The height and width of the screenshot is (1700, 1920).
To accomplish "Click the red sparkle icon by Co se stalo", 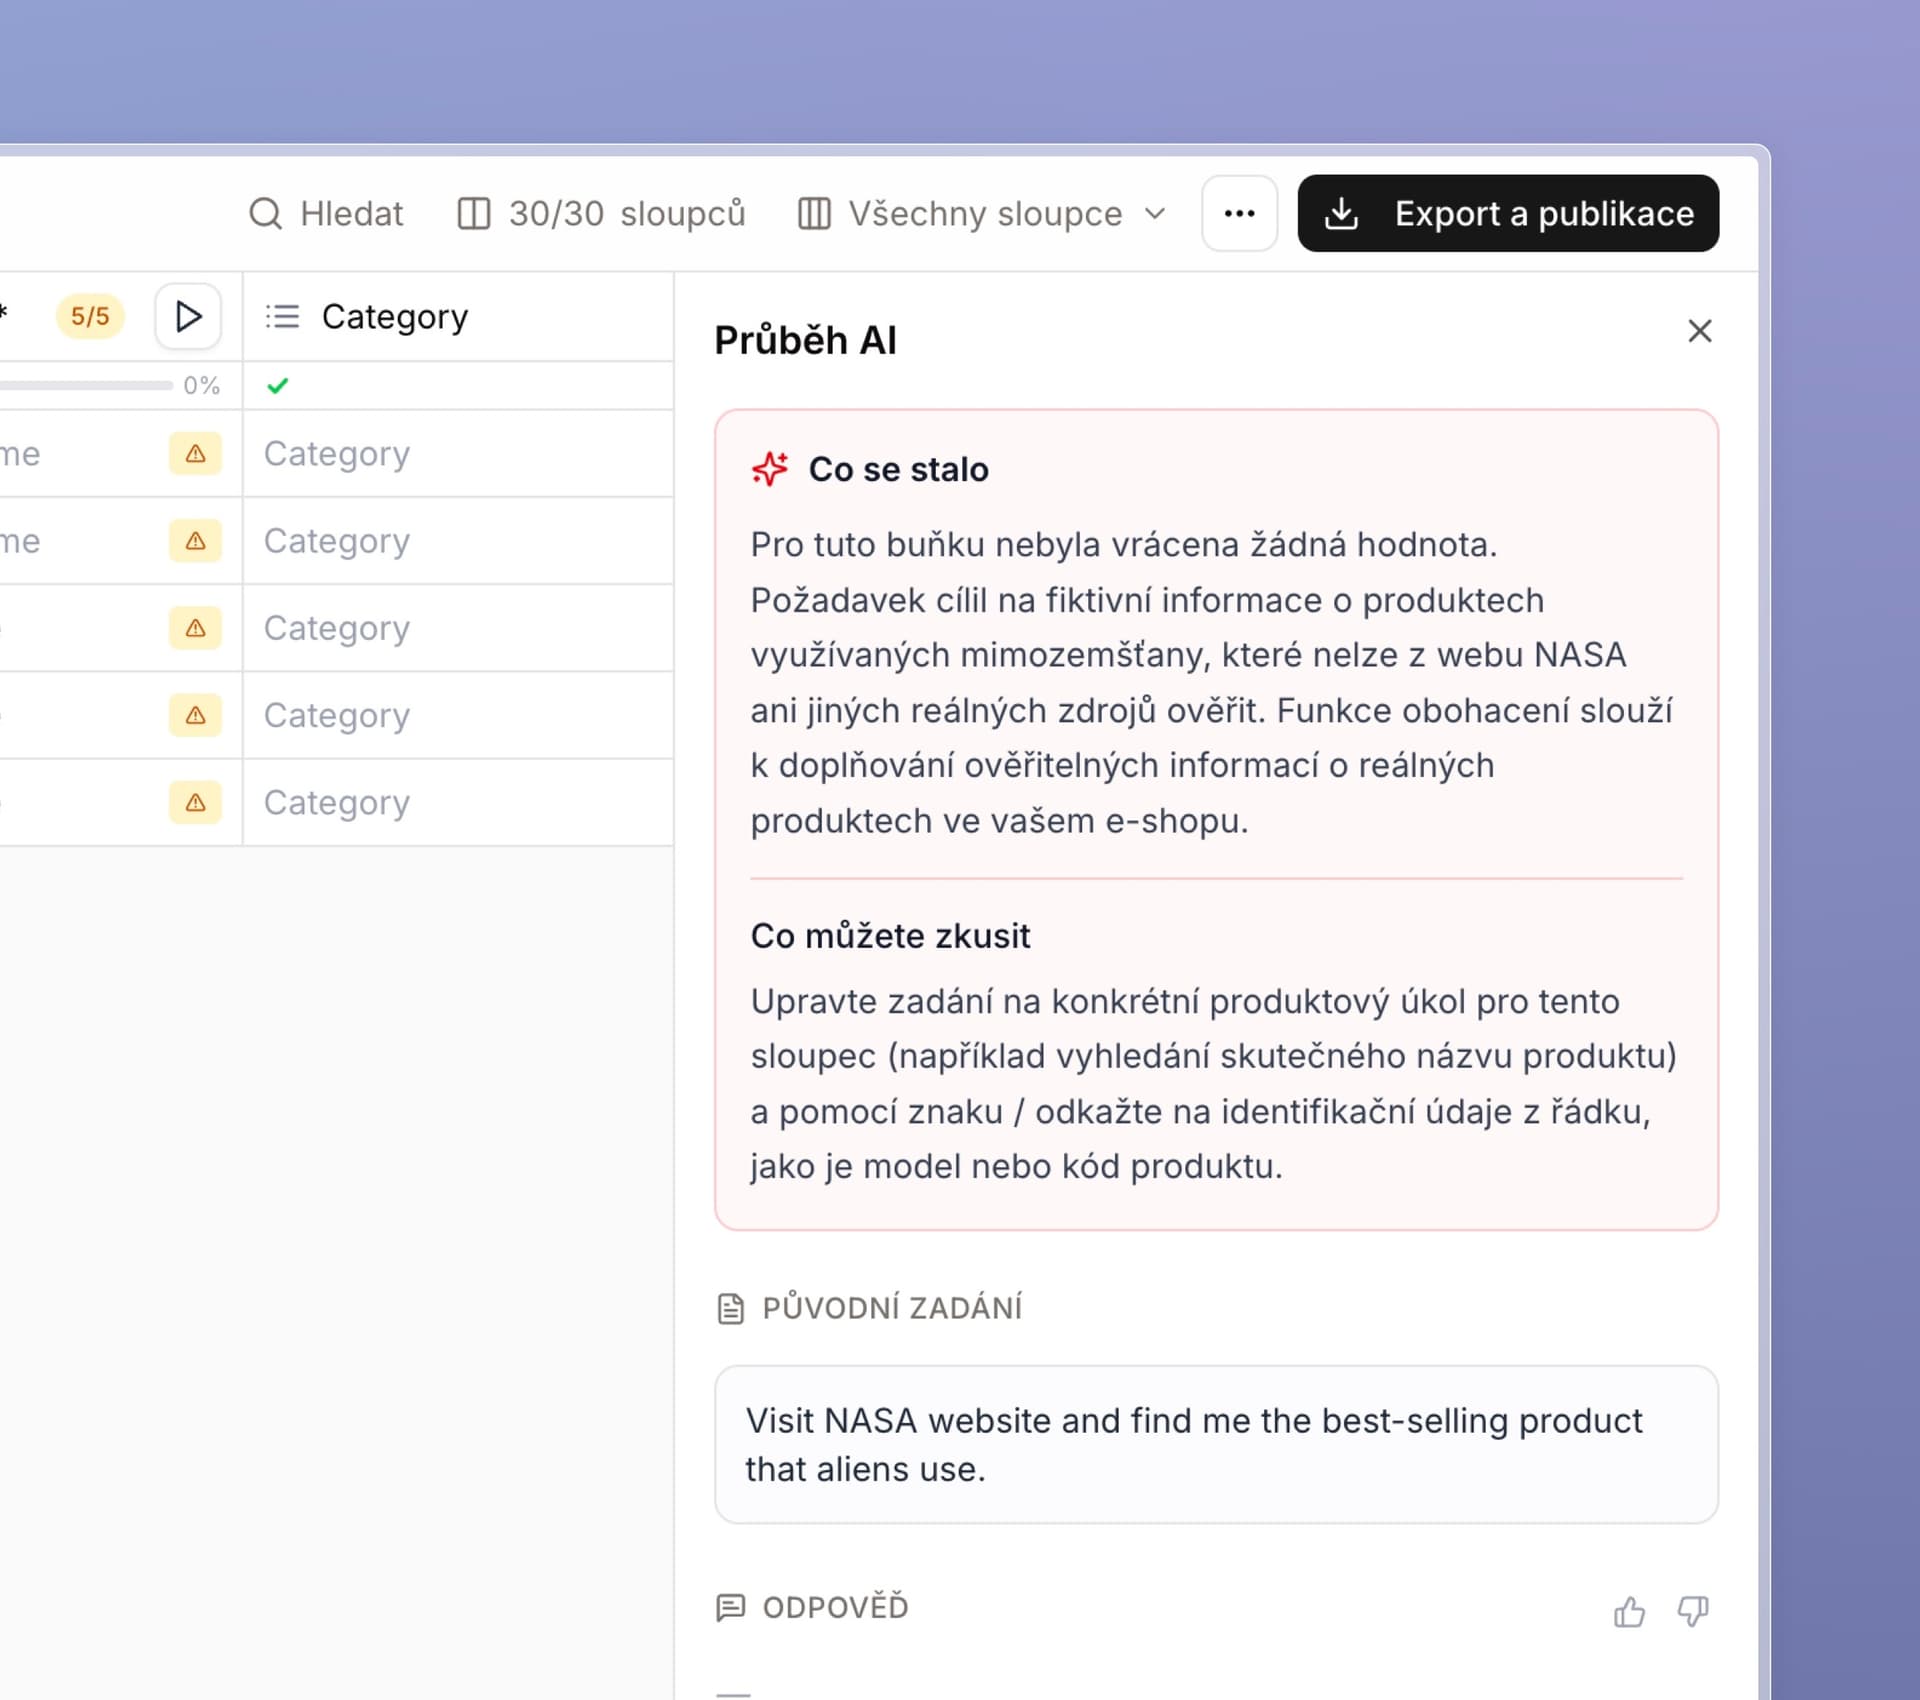I will click(770, 469).
